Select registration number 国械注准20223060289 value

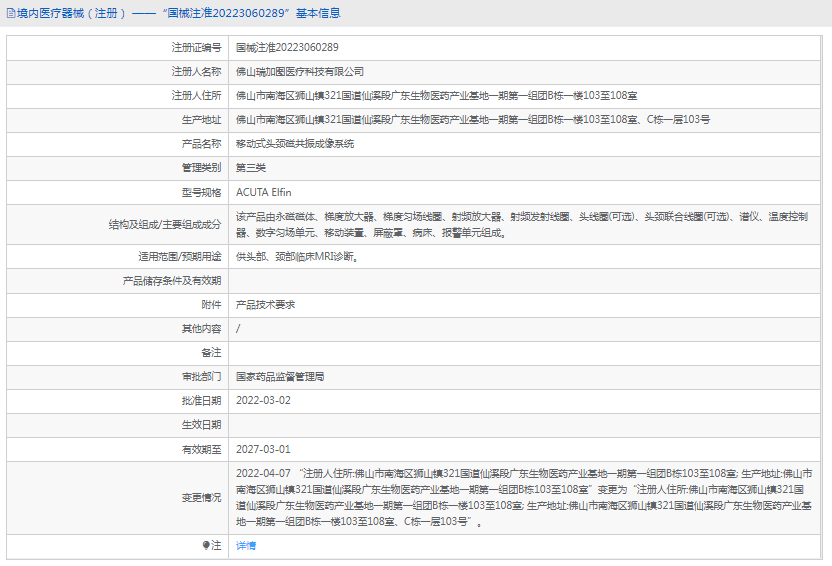(287, 47)
